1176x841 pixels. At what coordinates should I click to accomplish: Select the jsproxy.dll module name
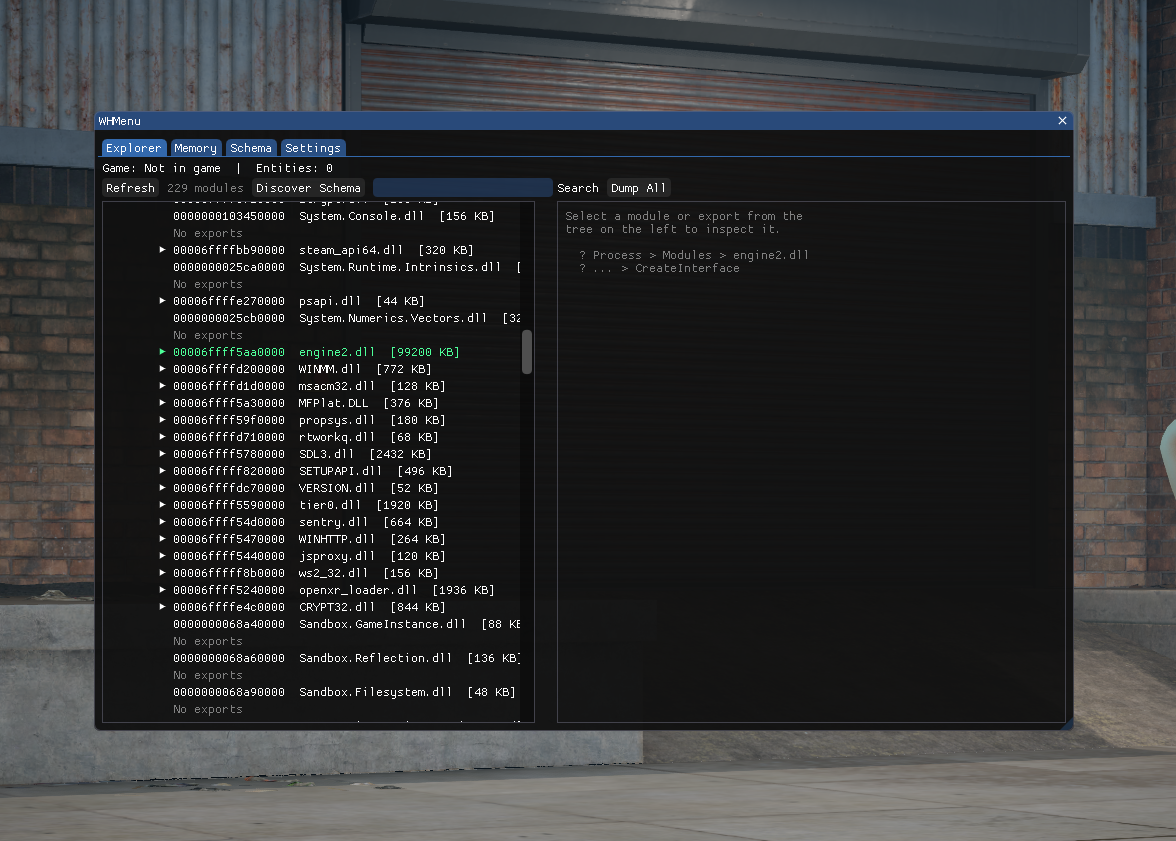[337, 556]
